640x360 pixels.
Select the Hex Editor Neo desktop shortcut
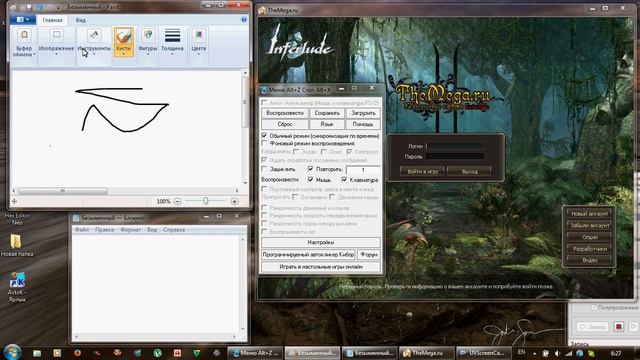coord(17,219)
